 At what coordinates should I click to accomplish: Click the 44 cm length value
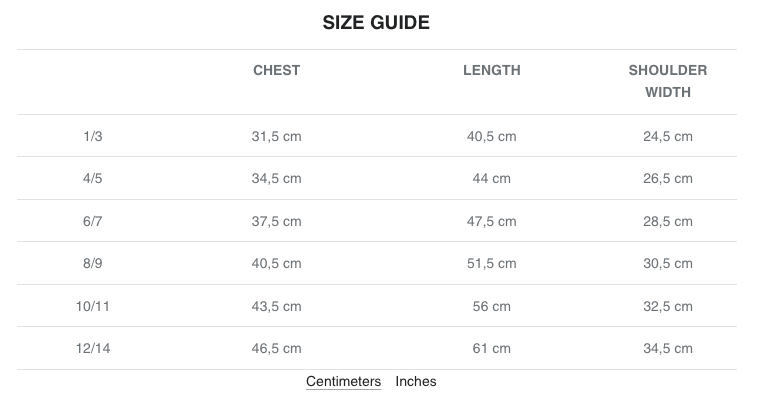pyautogui.click(x=491, y=178)
